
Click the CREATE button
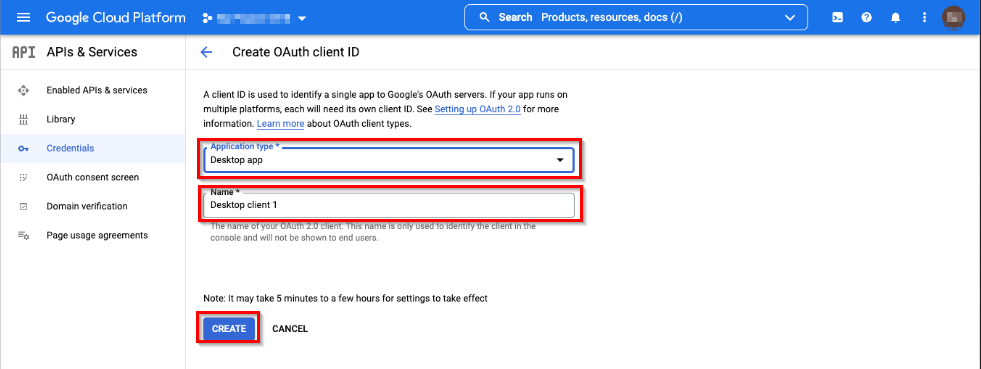pyautogui.click(x=229, y=328)
